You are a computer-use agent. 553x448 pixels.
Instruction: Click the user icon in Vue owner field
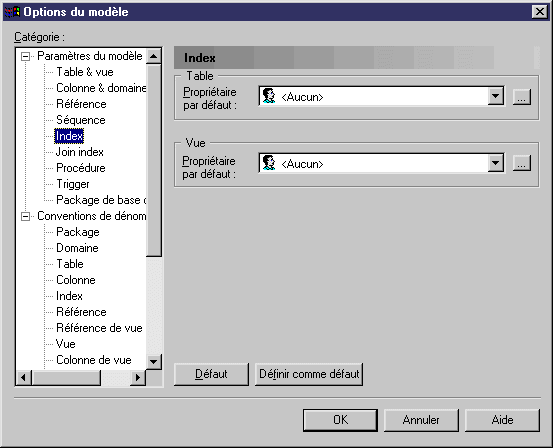(269, 163)
